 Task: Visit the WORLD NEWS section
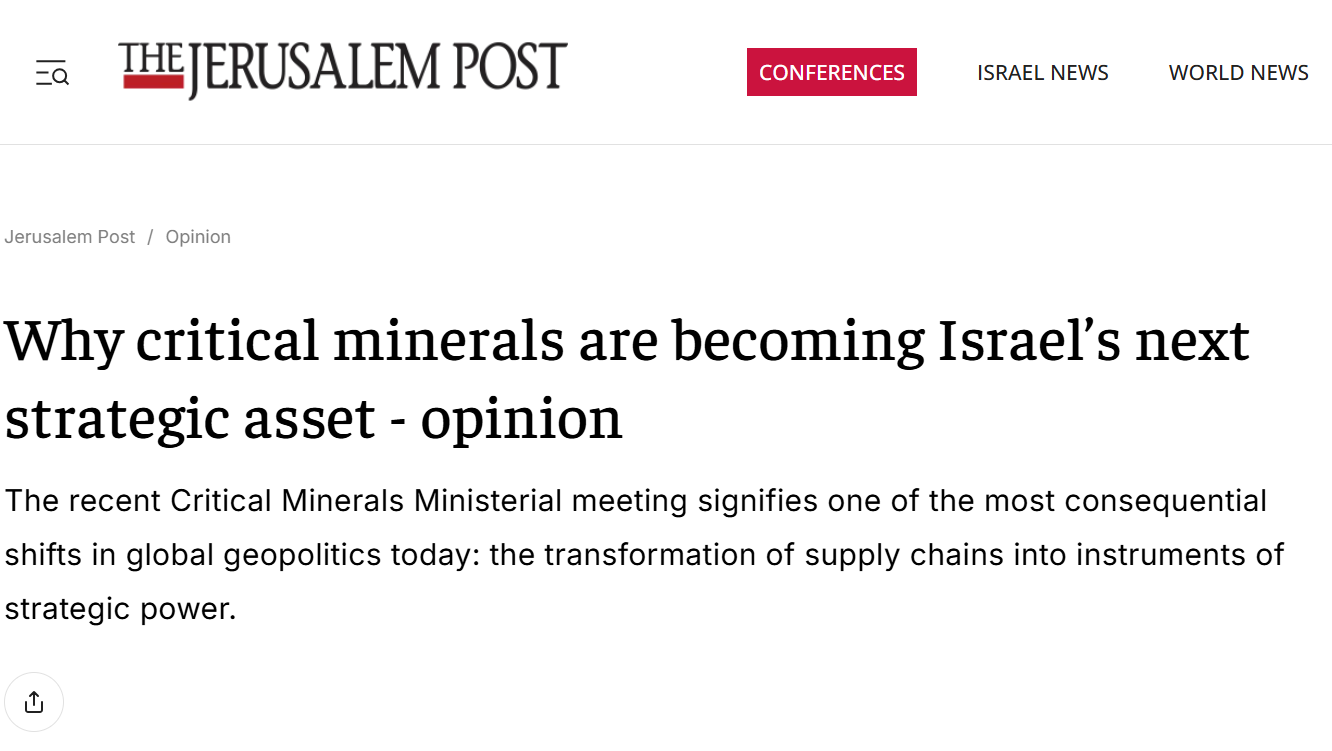[x=1238, y=72]
